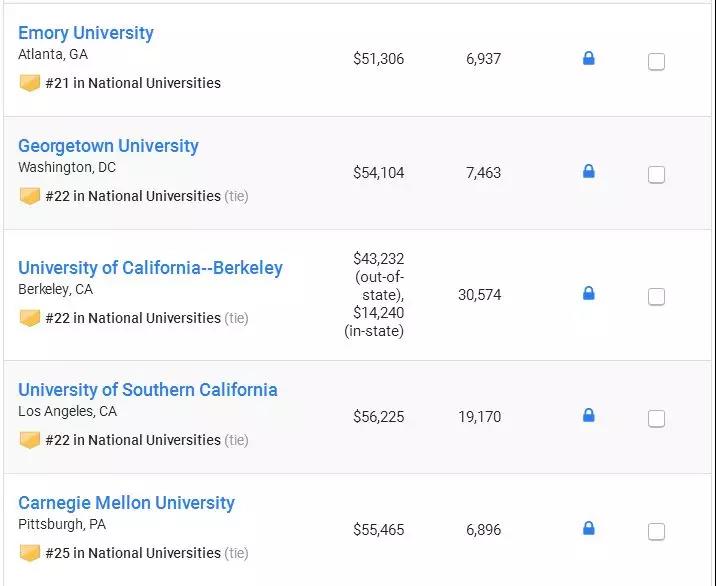
Task: Check the compare box for Emory University
Action: [x=656, y=62]
